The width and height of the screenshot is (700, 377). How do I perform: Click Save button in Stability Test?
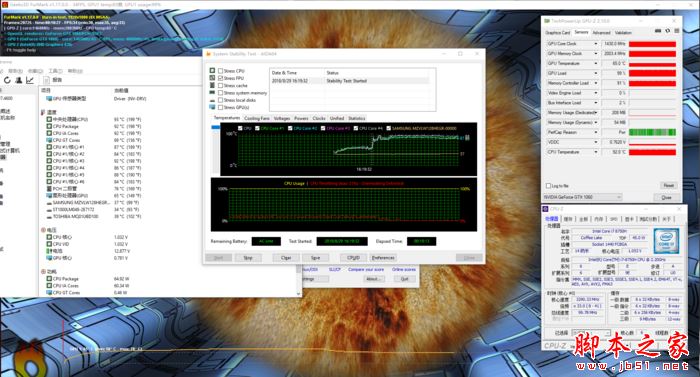[x=316, y=258]
